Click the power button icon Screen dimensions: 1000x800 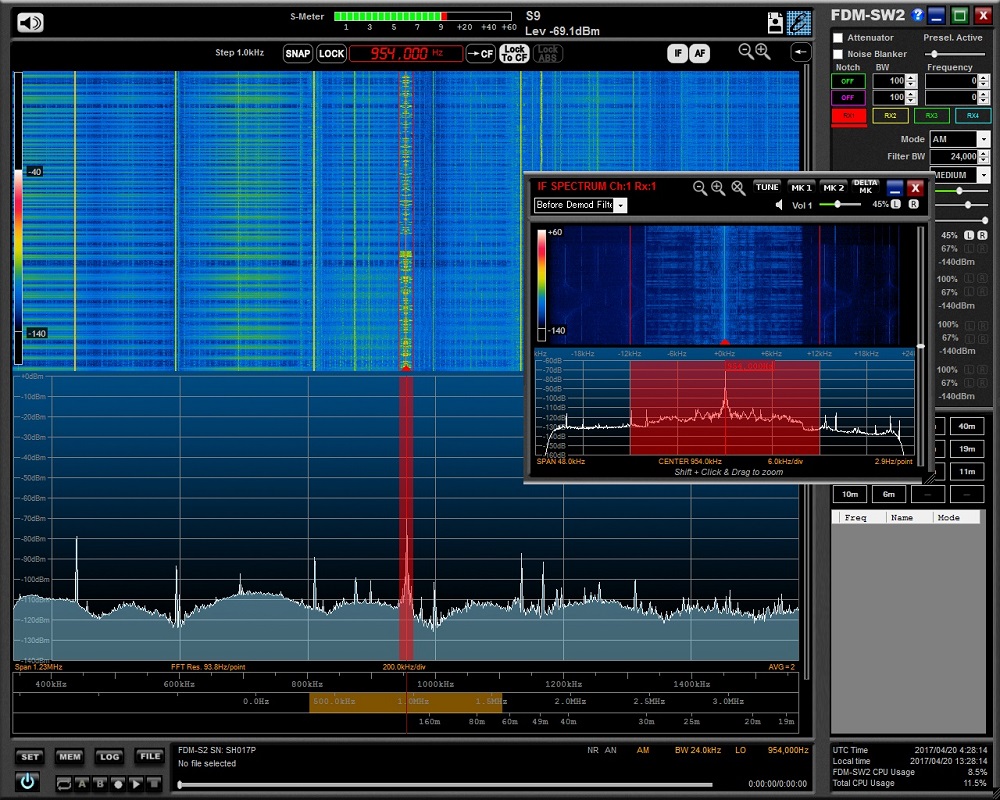click(27, 783)
